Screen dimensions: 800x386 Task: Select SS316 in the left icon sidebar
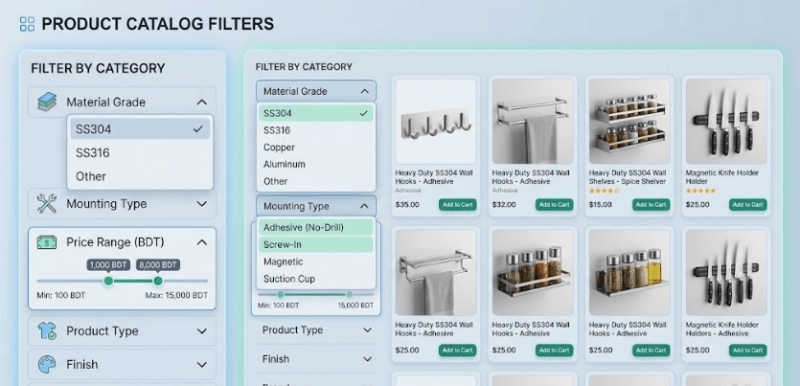140,153
